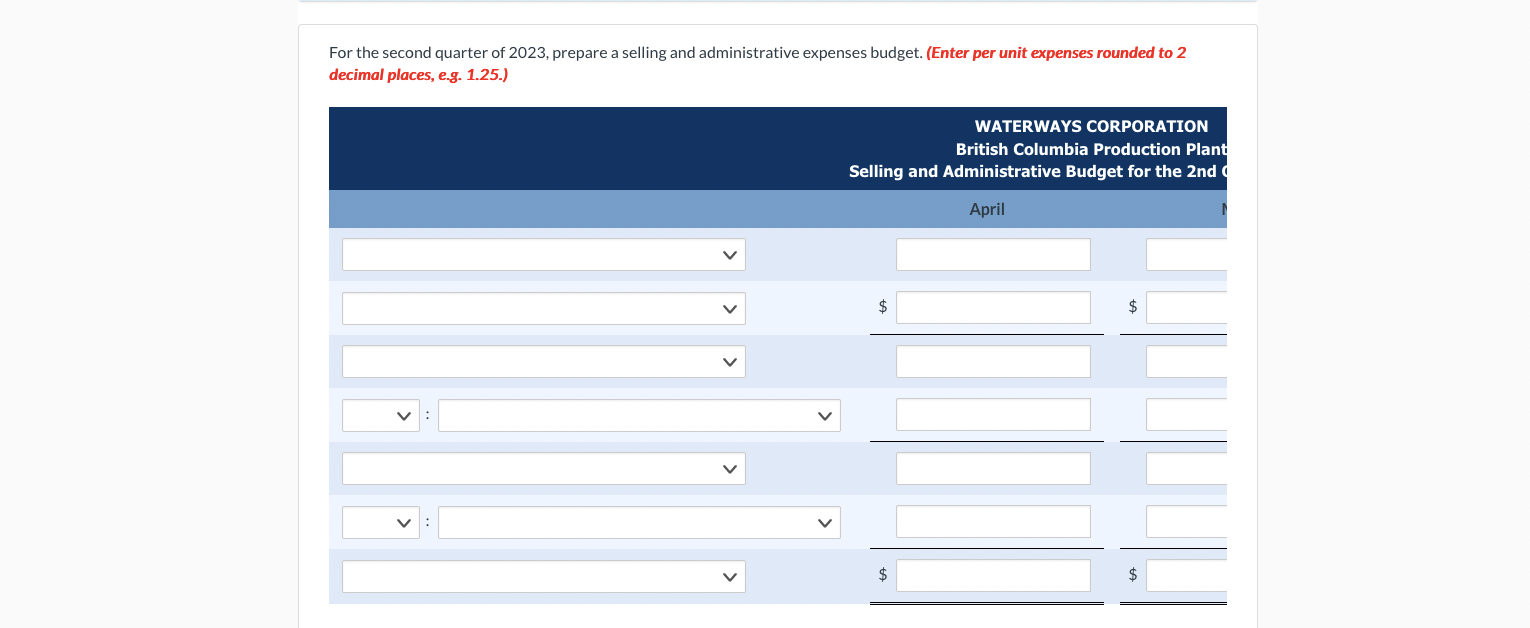Image resolution: width=1530 pixels, height=628 pixels.
Task: Click the partially visible May input in the first row
Action: [x=1190, y=254]
